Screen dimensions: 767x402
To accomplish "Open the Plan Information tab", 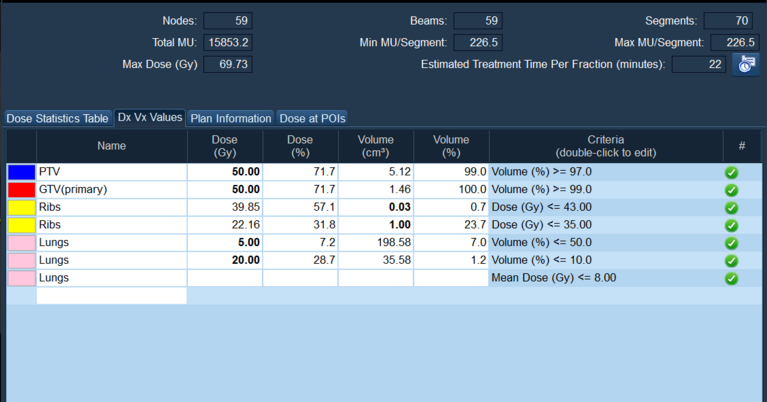I will [x=231, y=118].
